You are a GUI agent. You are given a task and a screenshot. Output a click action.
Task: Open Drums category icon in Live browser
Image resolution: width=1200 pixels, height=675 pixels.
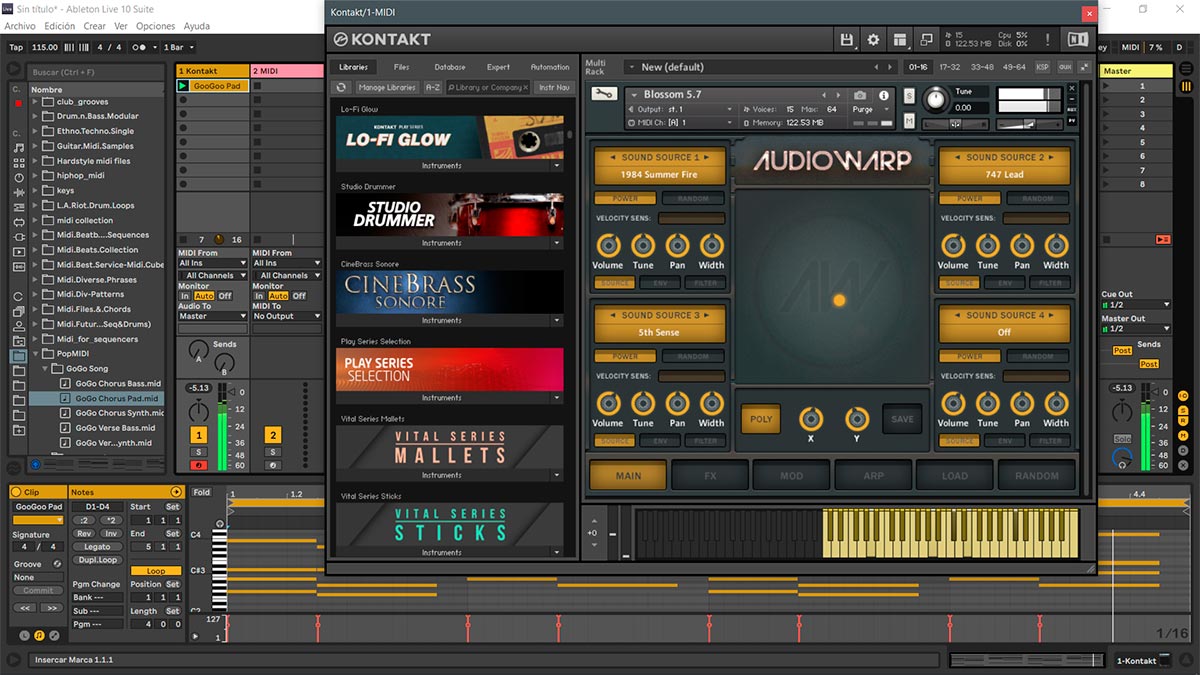coord(19,163)
